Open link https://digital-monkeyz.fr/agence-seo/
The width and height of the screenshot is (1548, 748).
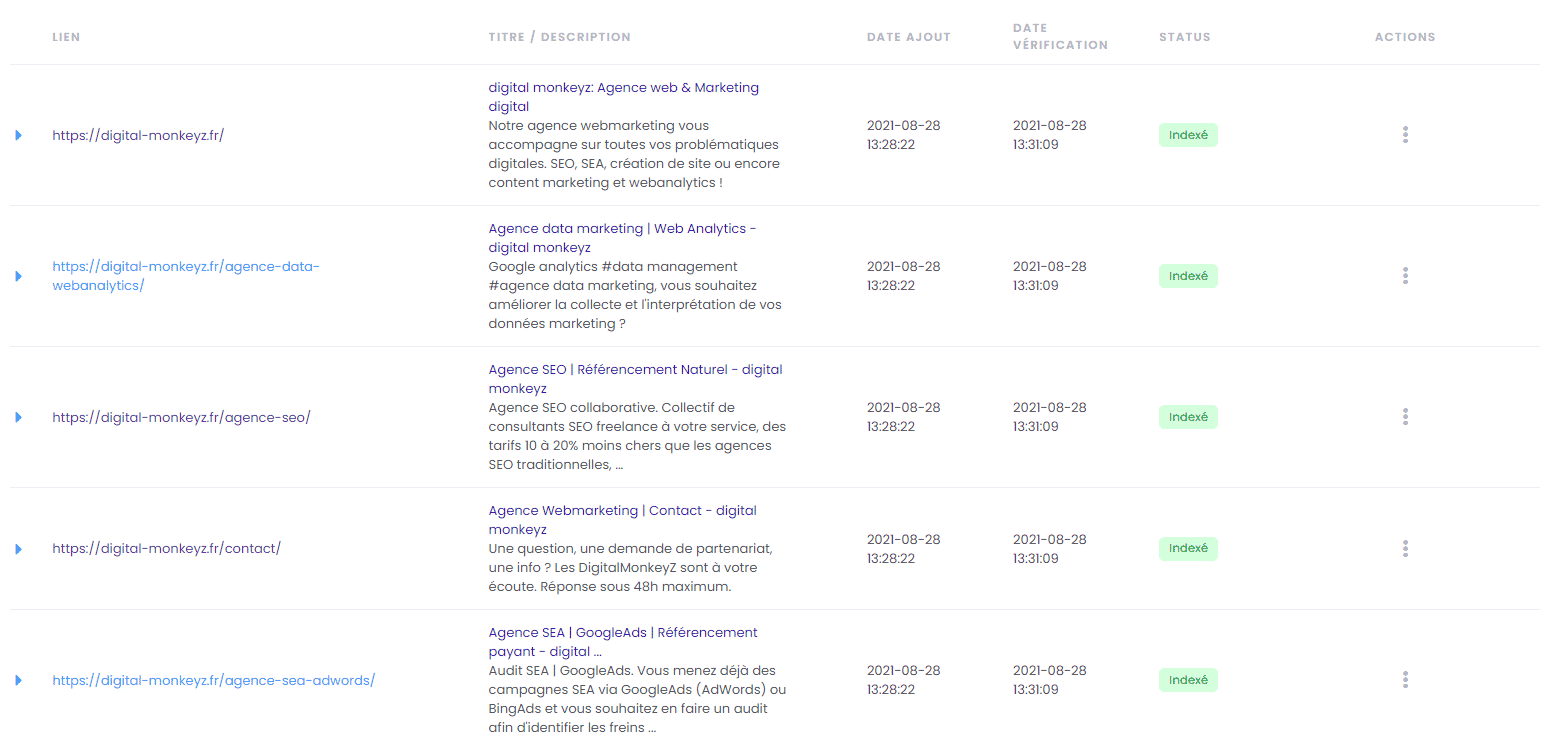pyautogui.click(x=181, y=416)
